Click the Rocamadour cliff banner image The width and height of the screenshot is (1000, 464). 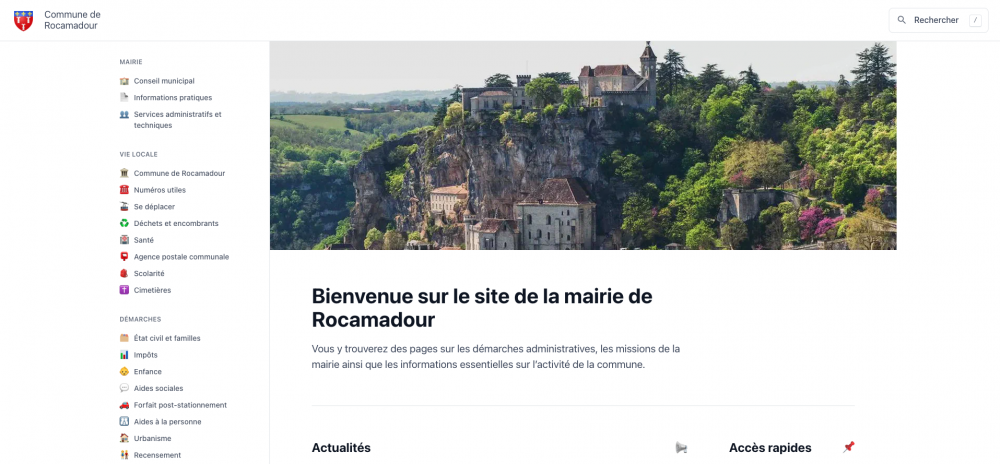point(583,145)
